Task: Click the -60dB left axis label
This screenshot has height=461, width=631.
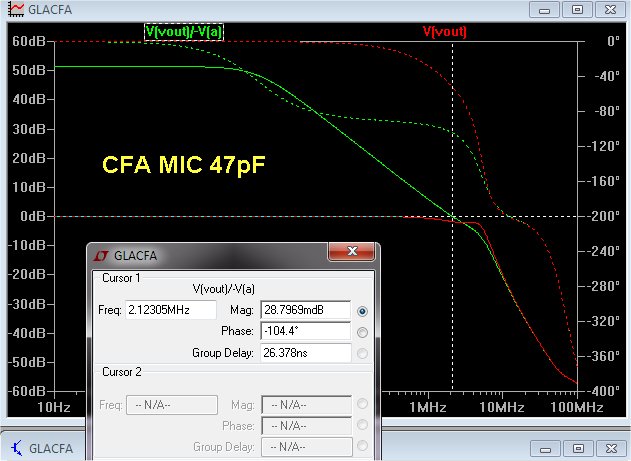Action: [27, 391]
